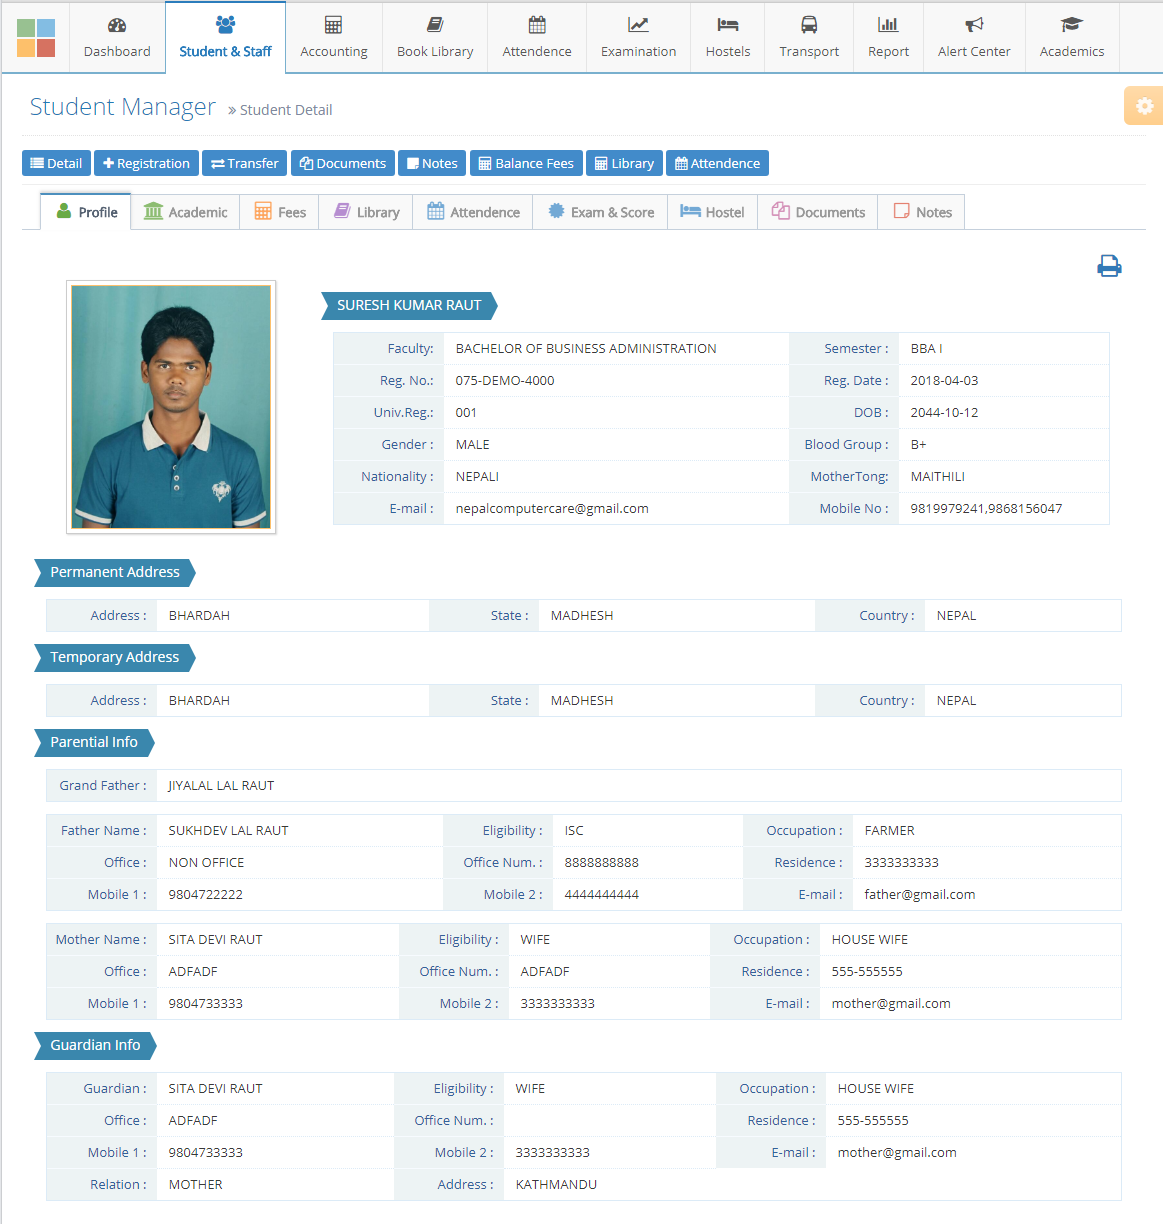Open the blue Notes button
The image size is (1163, 1224).
point(432,163)
